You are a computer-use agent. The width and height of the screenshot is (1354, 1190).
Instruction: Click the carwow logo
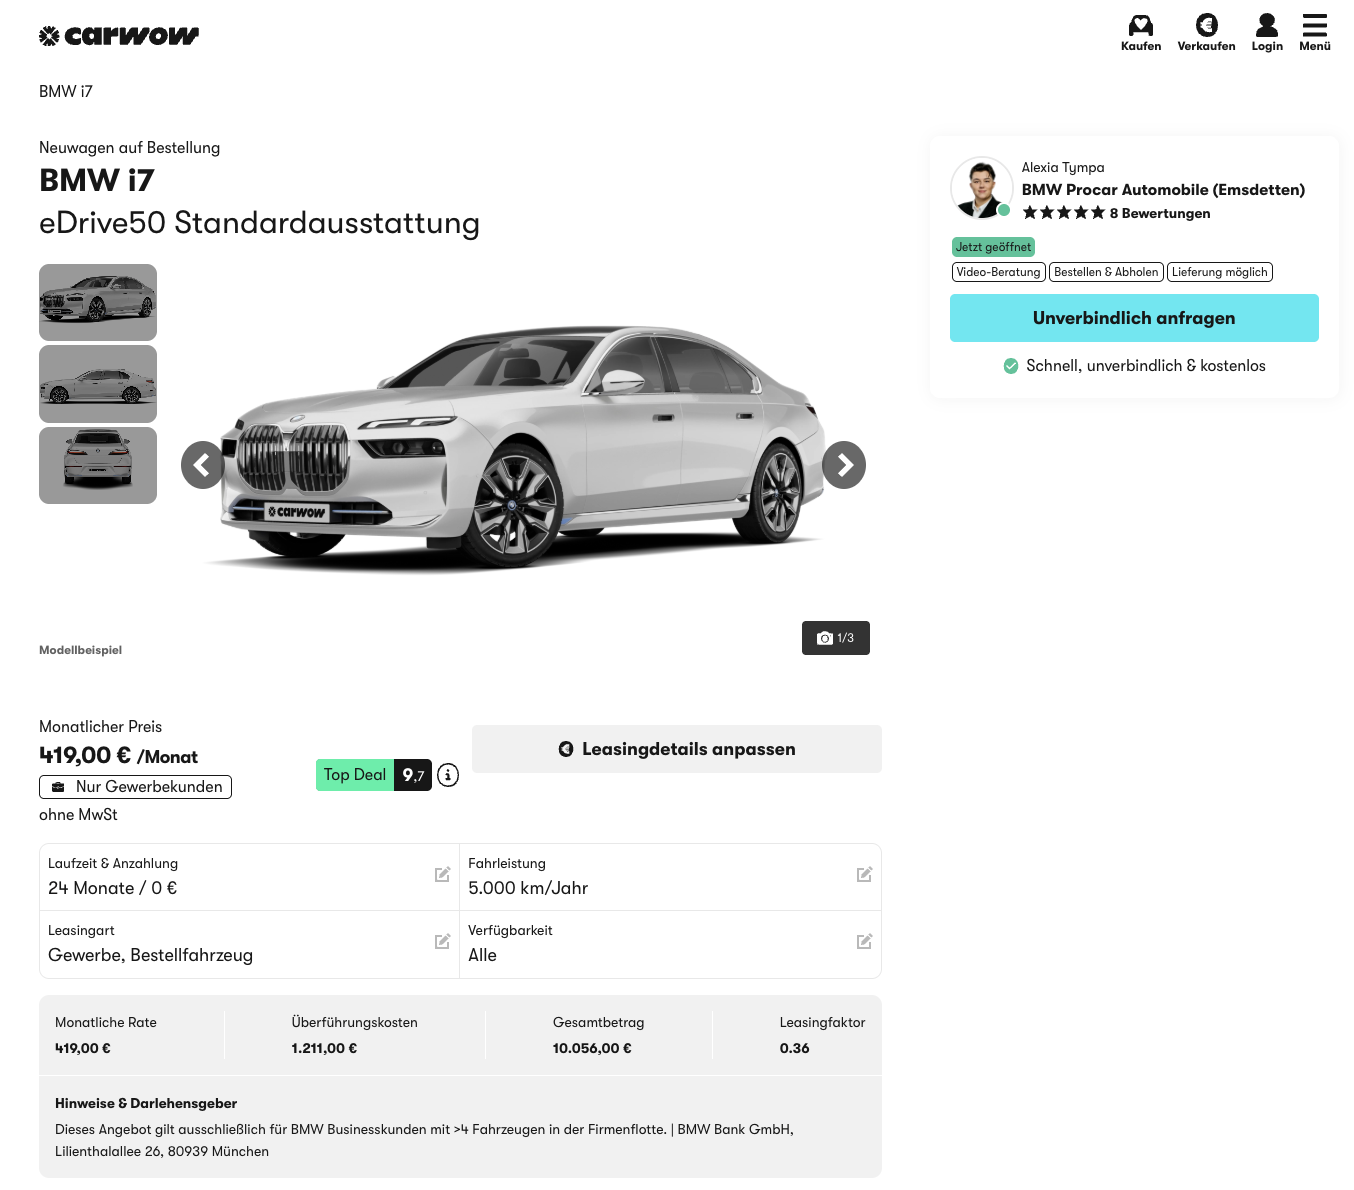coord(119,36)
